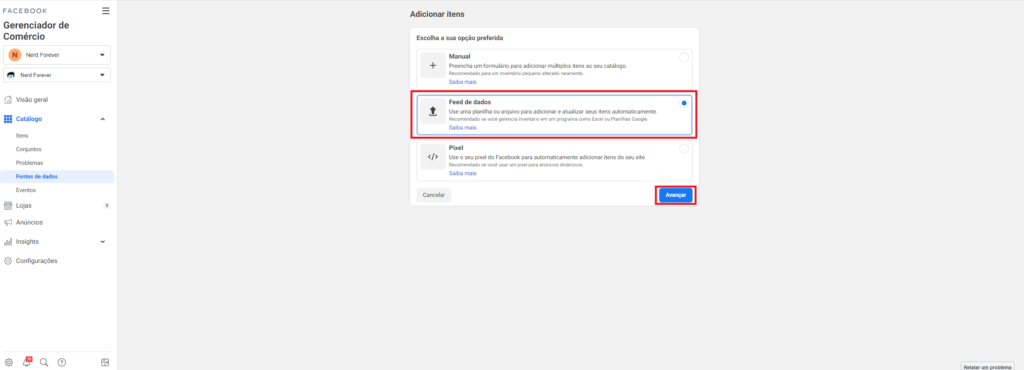This screenshot has width=1024, height=370.
Task: Open Saiba mais under the Pixel option
Action: (x=462, y=174)
